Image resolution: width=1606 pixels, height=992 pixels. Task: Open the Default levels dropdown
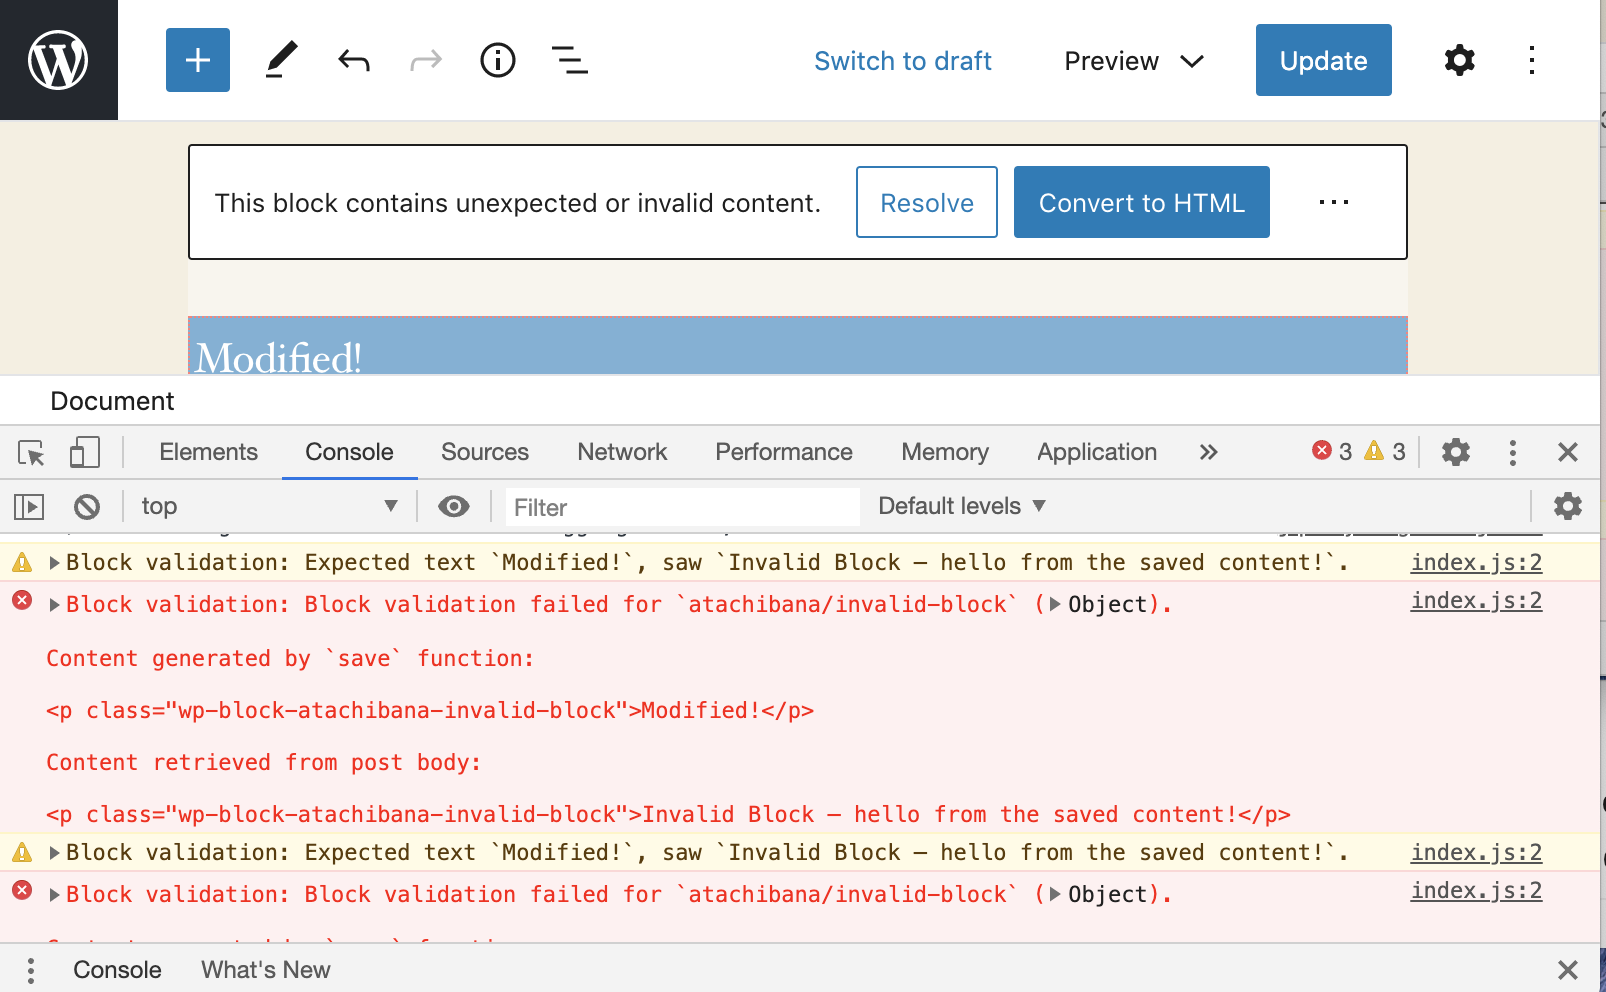click(x=958, y=506)
